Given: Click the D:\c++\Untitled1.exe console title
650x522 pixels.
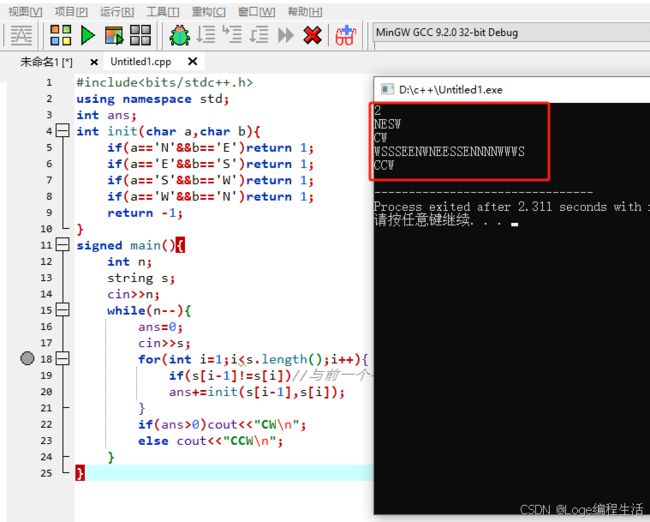Looking at the screenshot, I should (451, 90).
